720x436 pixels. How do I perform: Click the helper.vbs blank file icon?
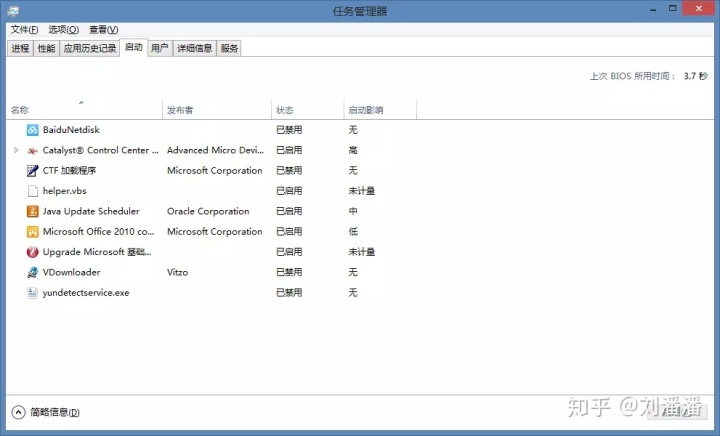[x=33, y=191]
